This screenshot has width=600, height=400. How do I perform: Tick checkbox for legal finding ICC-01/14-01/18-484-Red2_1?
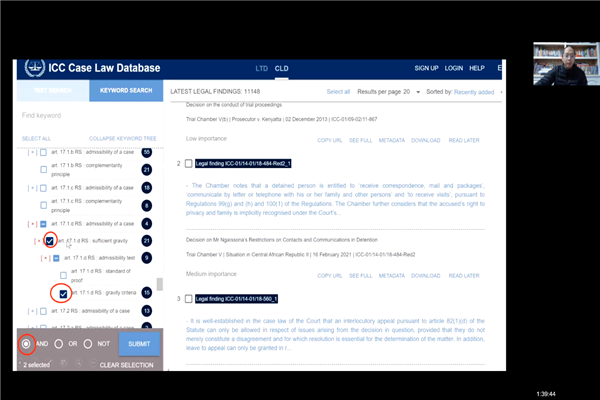187,163
